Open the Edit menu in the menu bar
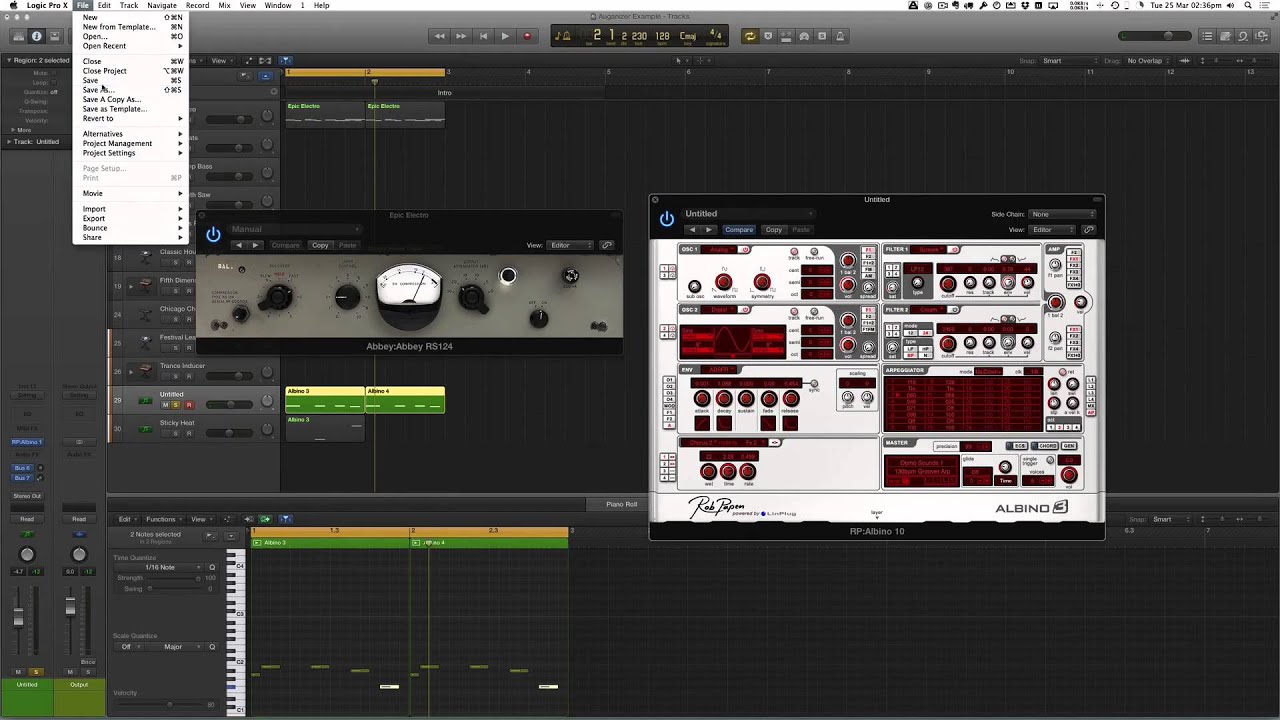 point(104,6)
